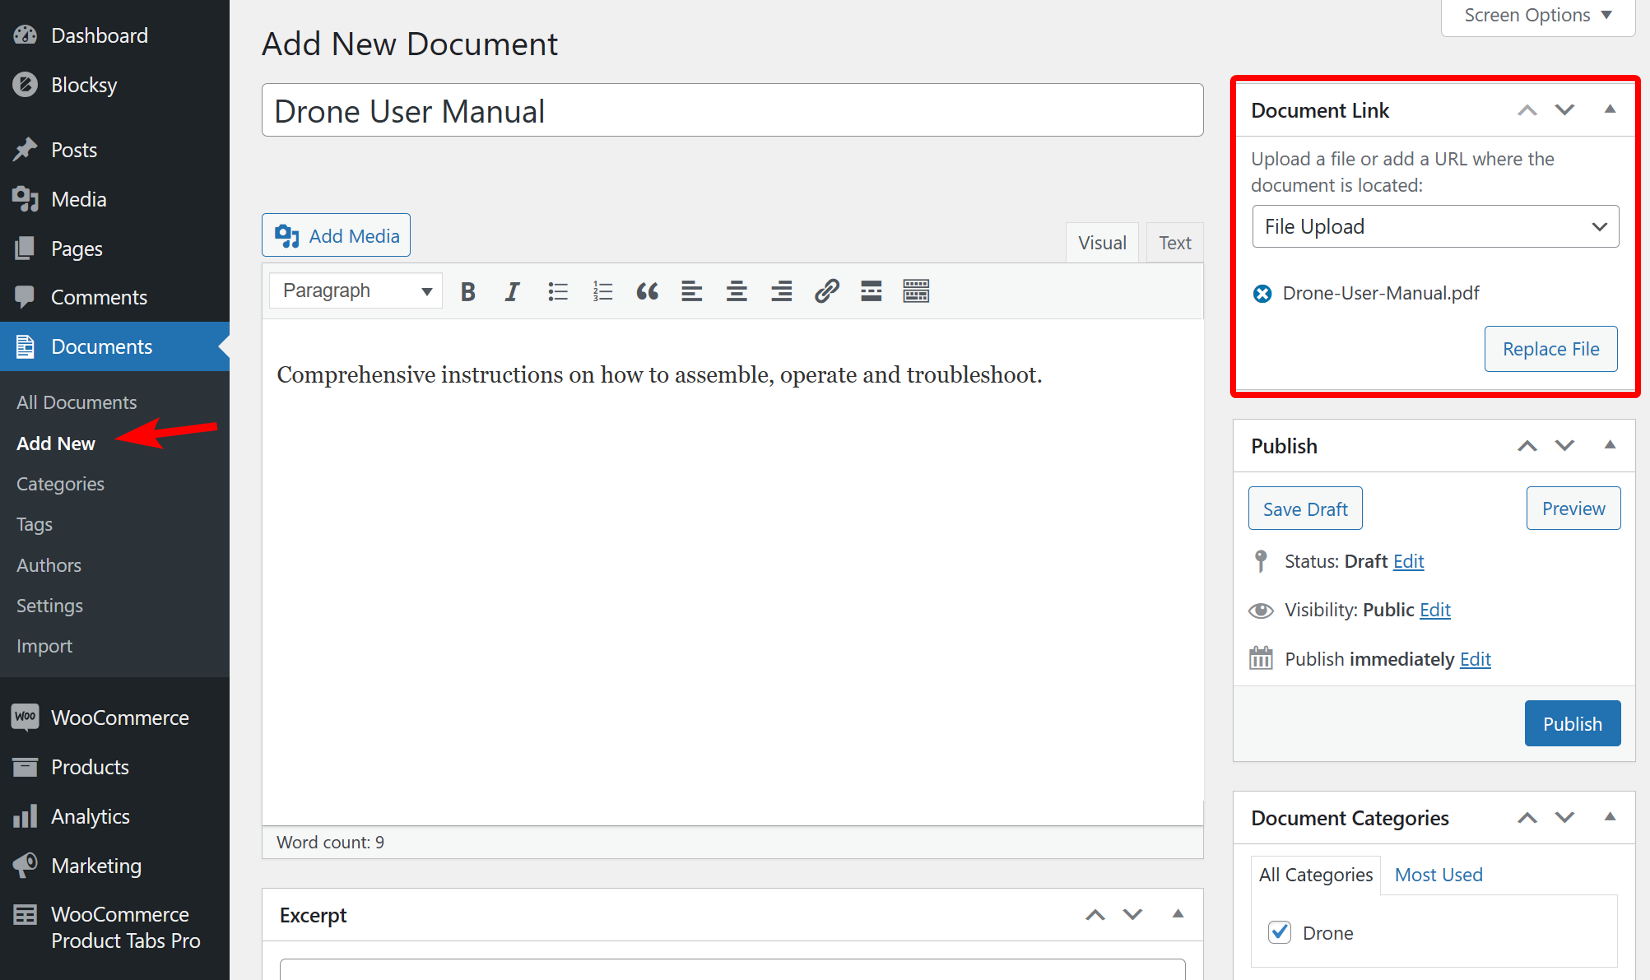Open the keyboard shortcuts toolbar toggle
The height and width of the screenshot is (980, 1650).
point(915,291)
